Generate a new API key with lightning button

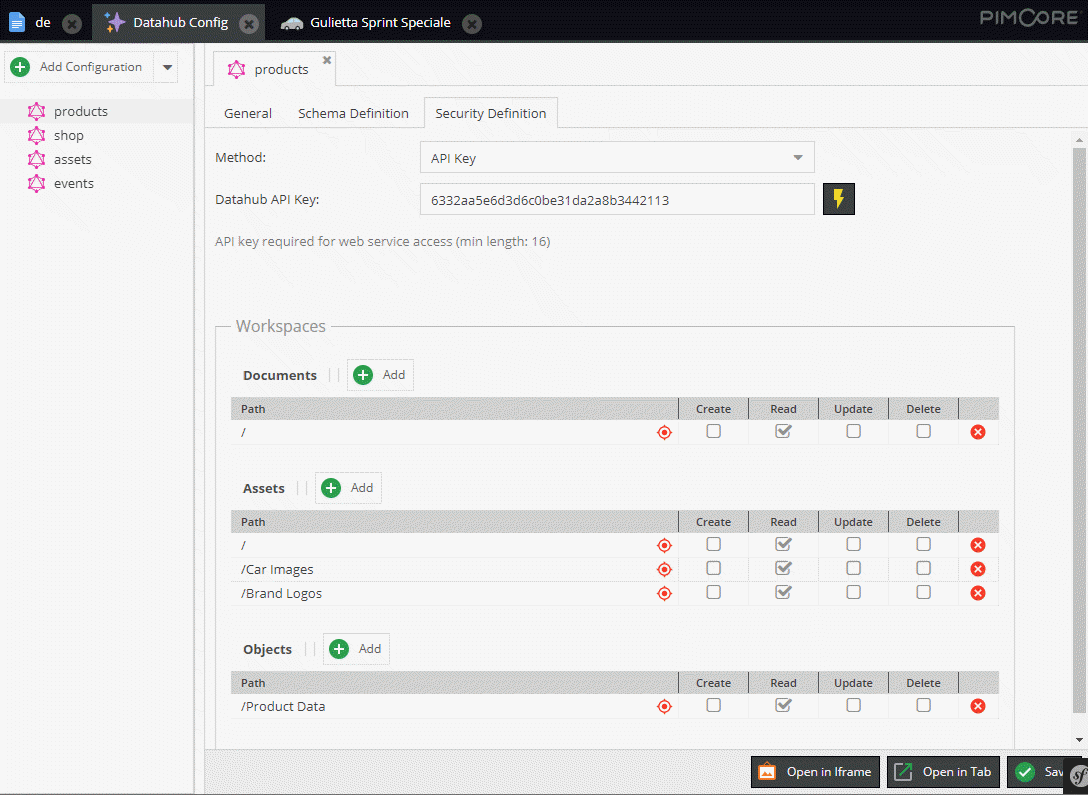(x=839, y=199)
